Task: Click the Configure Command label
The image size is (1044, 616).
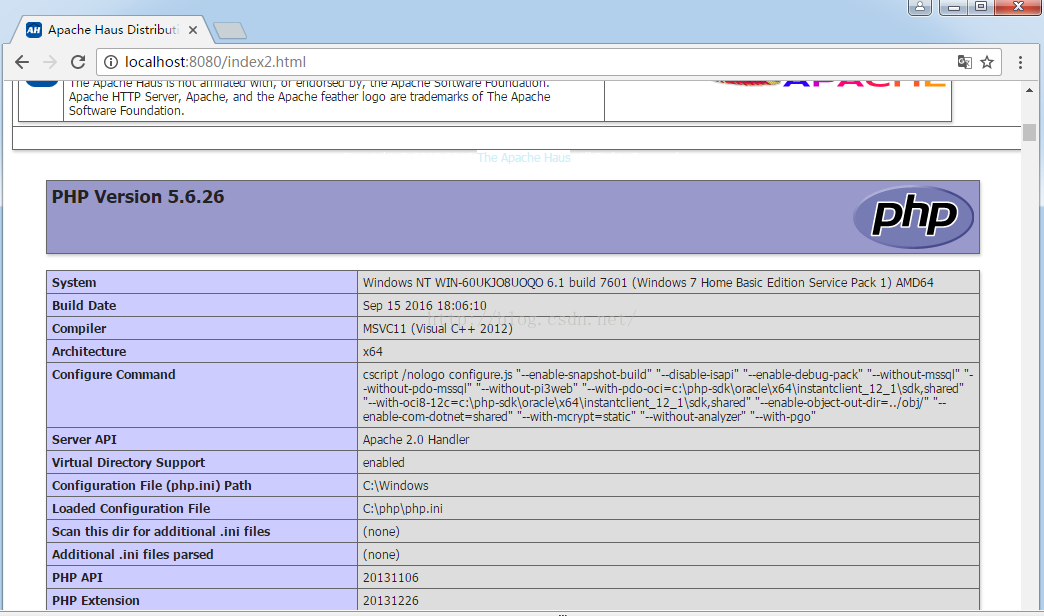Action: [113, 374]
